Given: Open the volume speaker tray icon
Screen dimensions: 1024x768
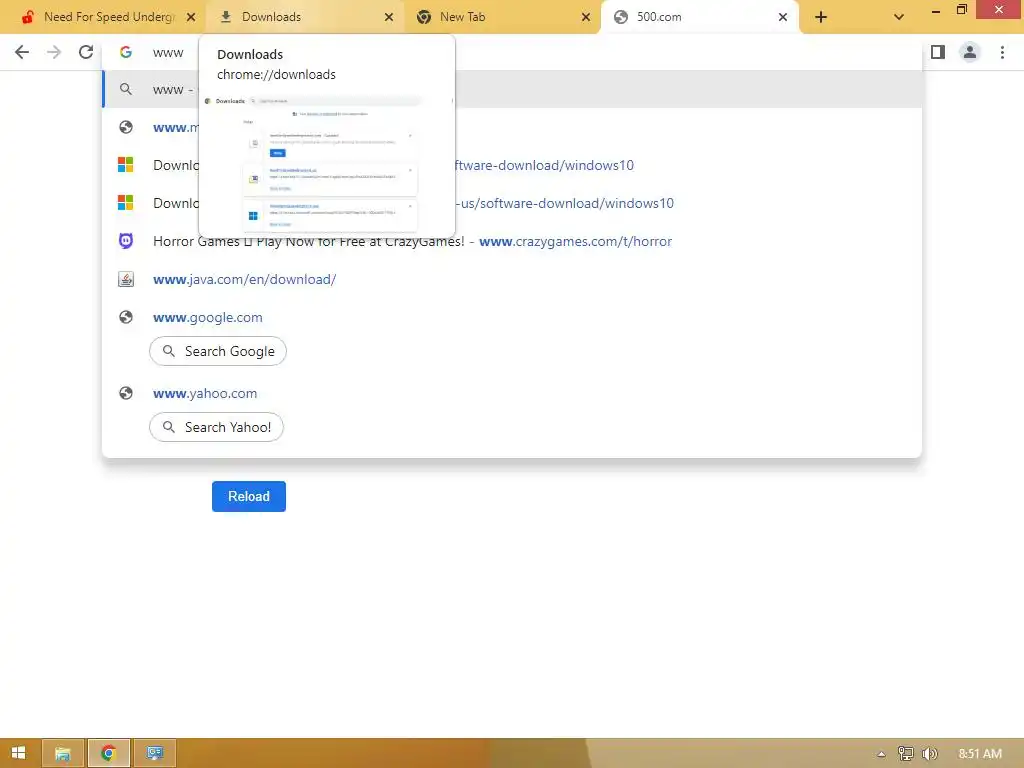Looking at the screenshot, I should (x=929, y=754).
